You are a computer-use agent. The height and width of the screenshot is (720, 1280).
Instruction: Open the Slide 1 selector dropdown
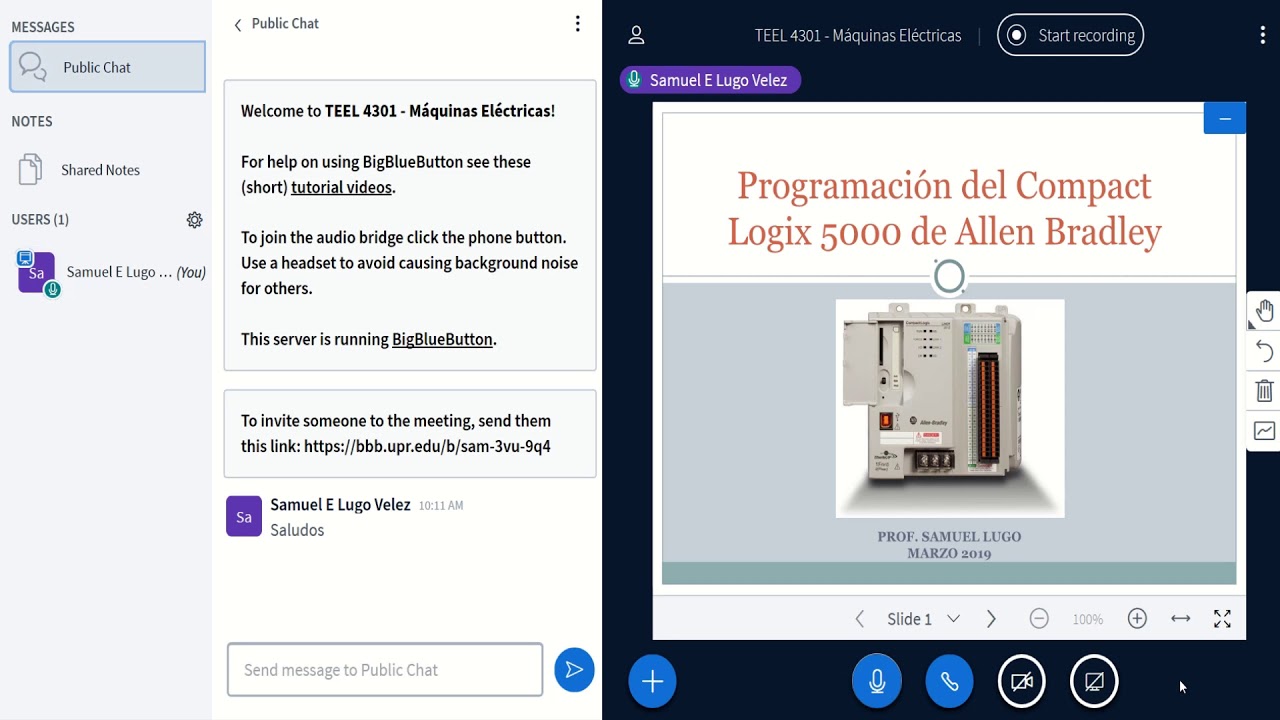(x=923, y=619)
